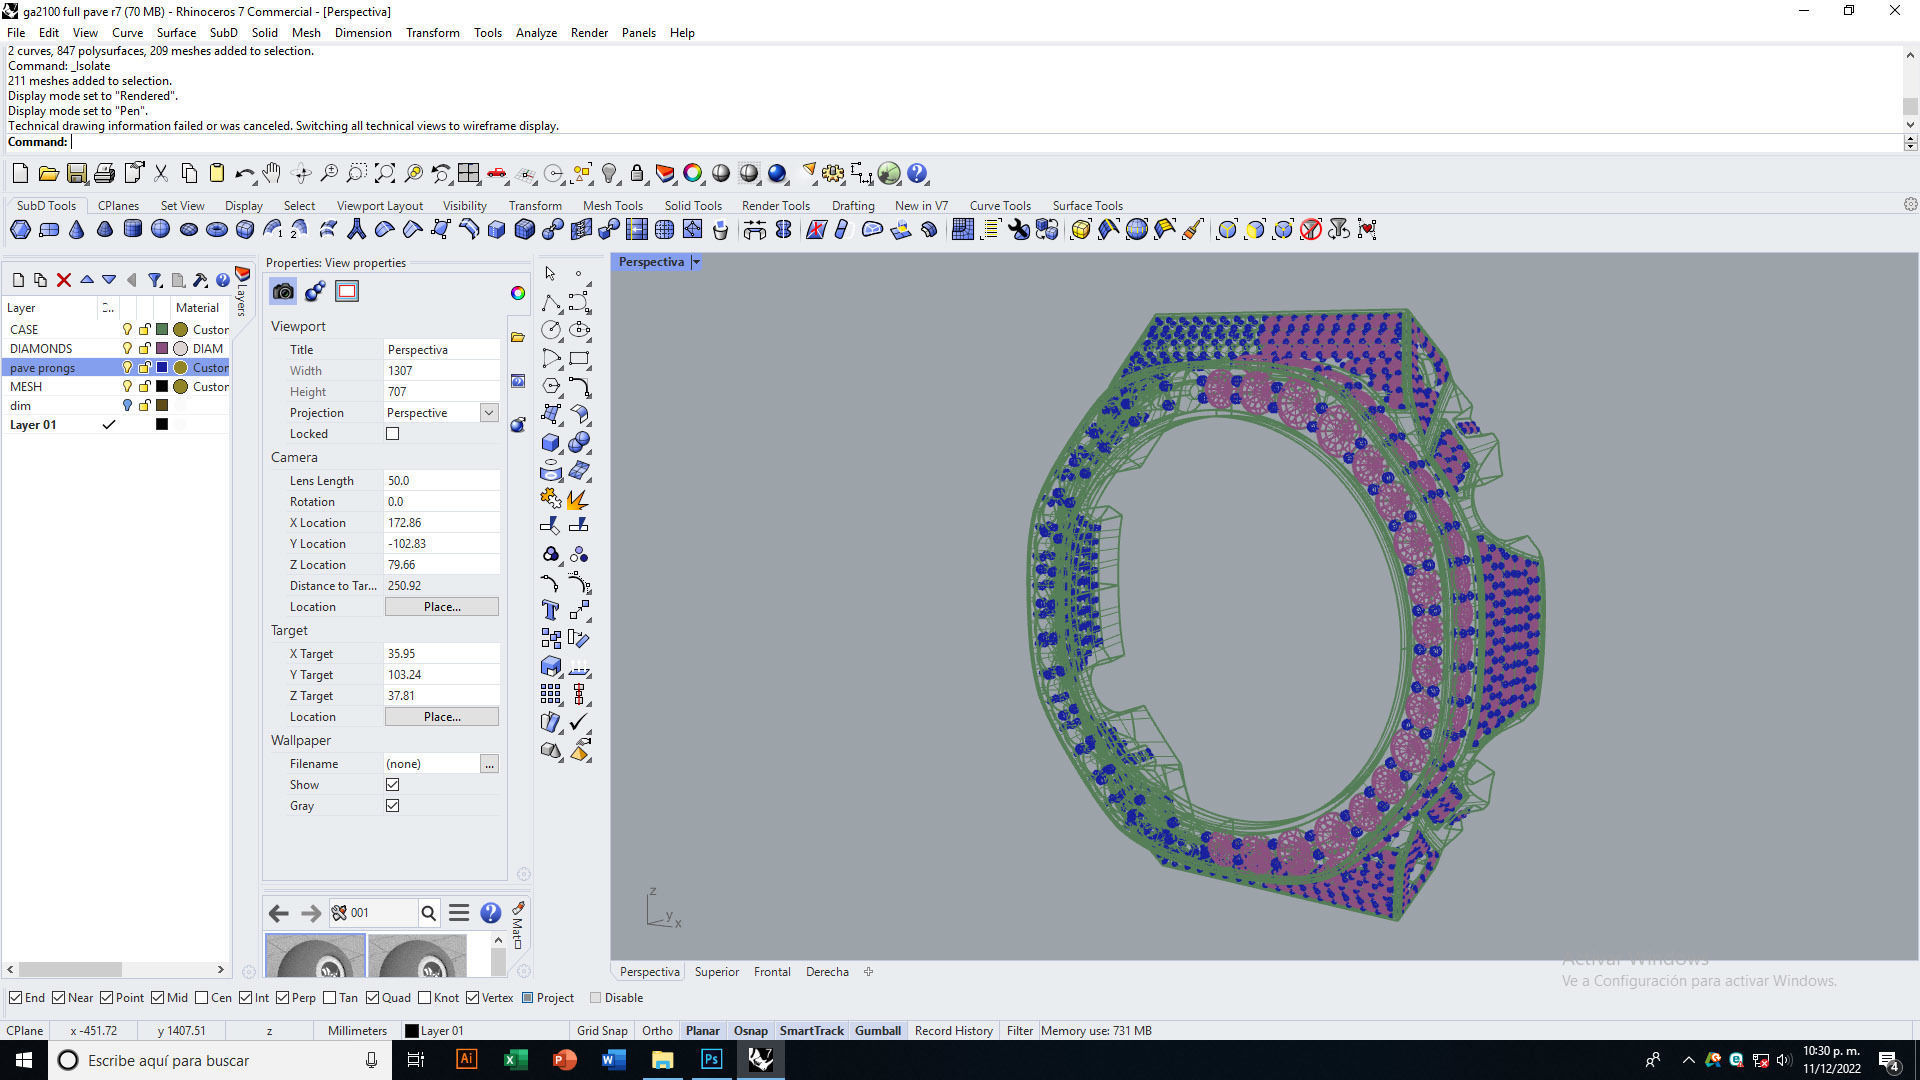The height and width of the screenshot is (1080, 1920).
Task: Switch to Drafting toolbar tab
Action: (x=853, y=206)
